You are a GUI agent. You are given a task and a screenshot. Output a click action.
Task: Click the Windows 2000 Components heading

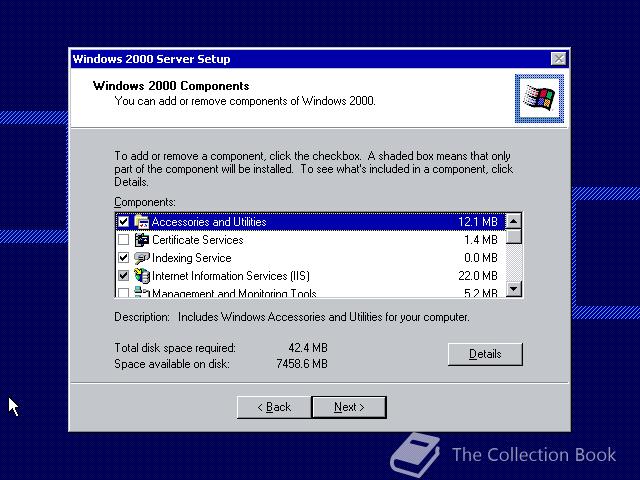coord(171,86)
